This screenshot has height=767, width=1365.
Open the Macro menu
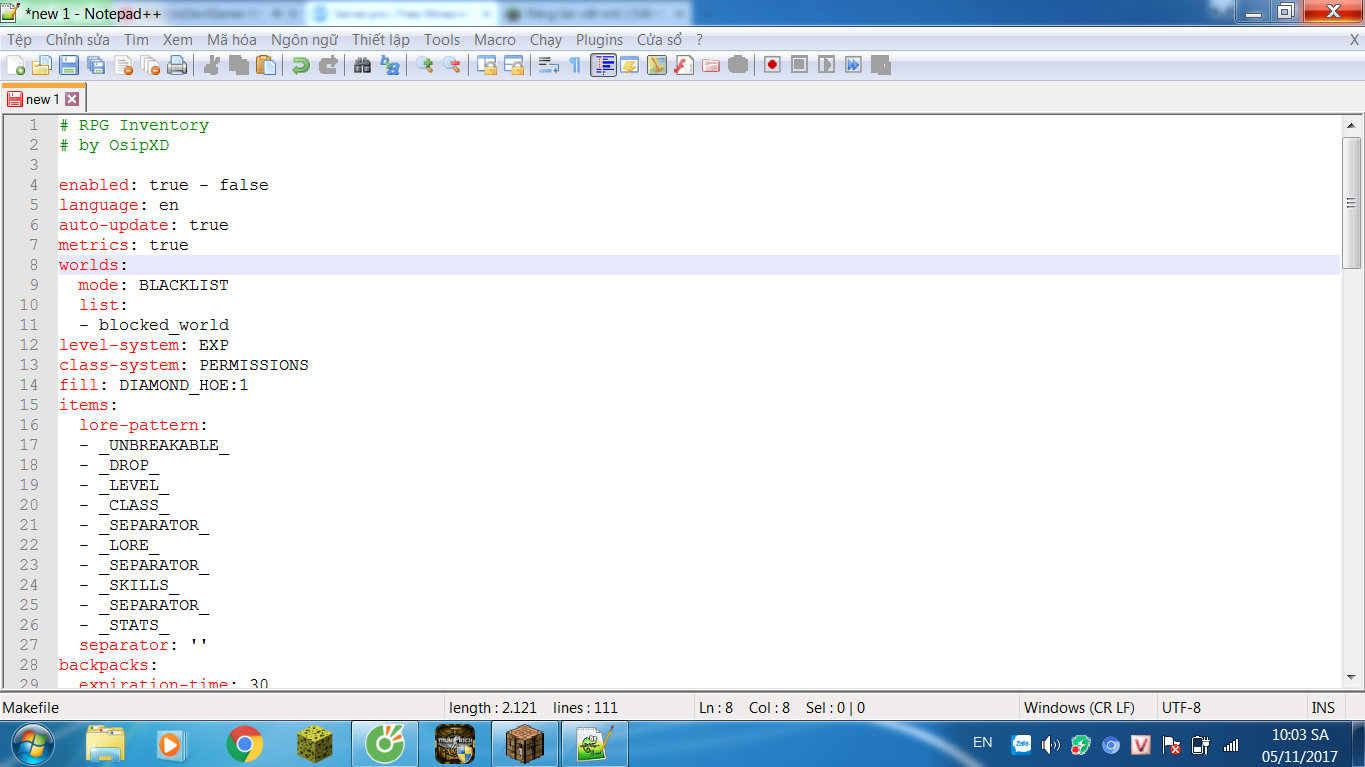(495, 40)
